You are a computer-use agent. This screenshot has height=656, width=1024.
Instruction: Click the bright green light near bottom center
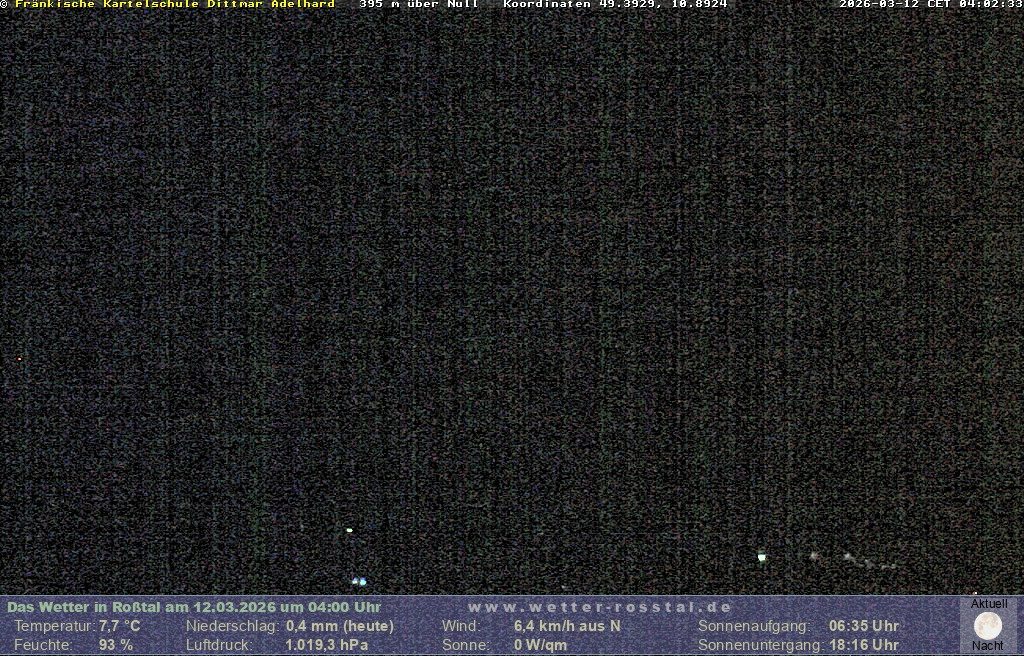349,530
